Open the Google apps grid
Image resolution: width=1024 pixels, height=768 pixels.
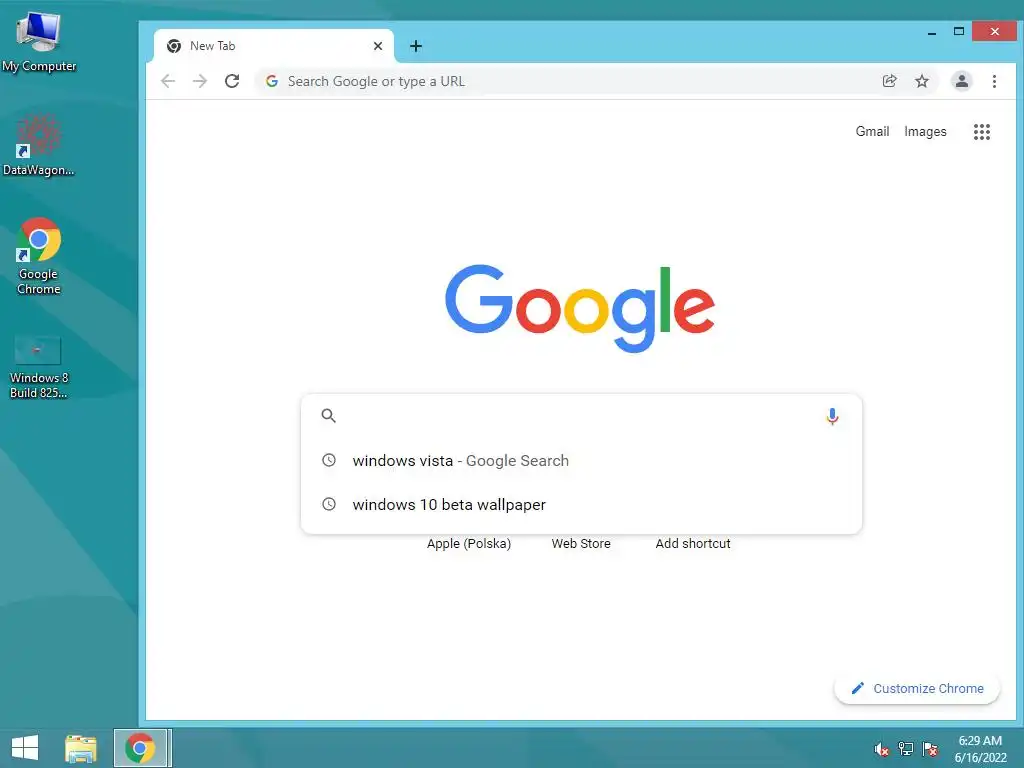[982, 132]
